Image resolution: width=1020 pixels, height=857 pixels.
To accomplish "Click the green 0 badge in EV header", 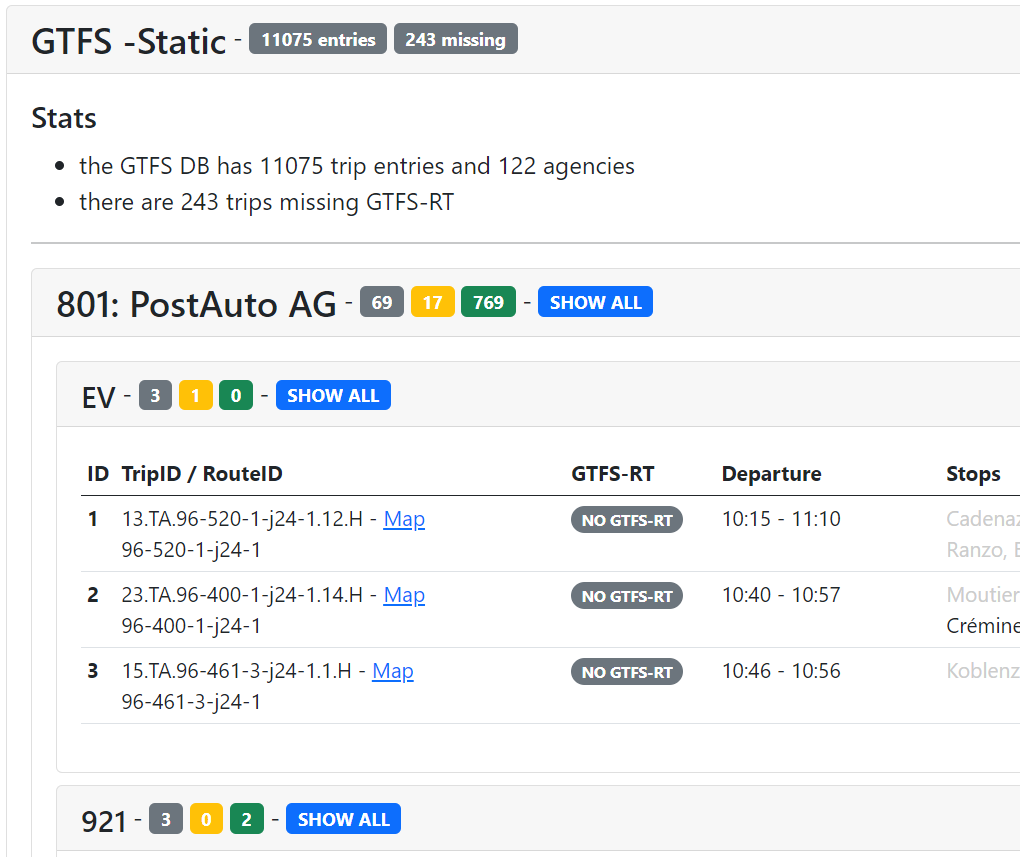I will point(236,395).
